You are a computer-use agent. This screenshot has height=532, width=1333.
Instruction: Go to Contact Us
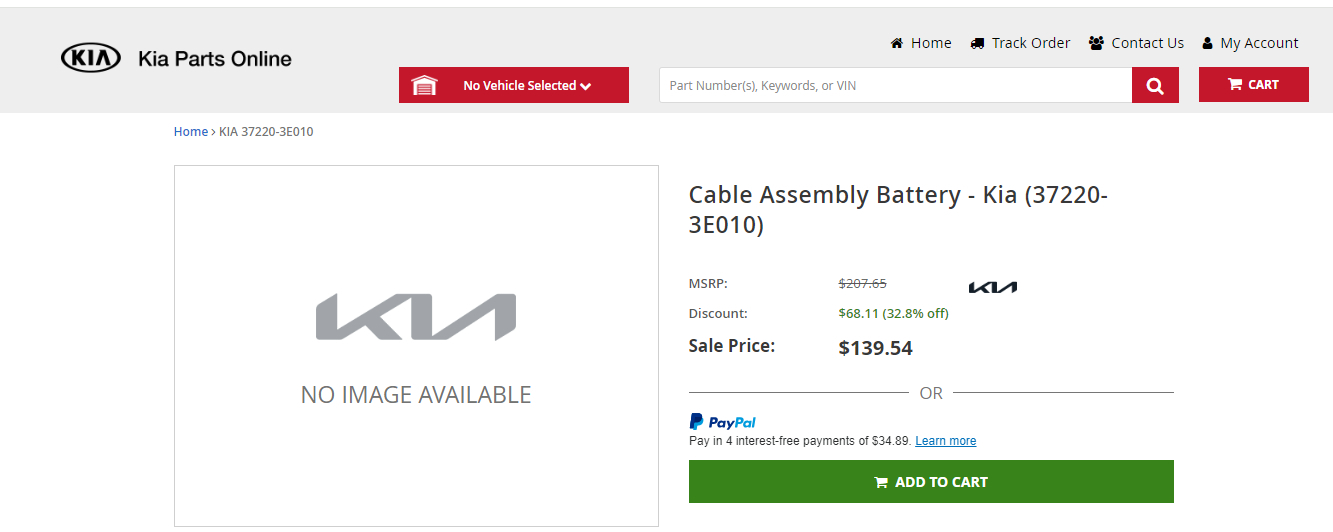1147,43
